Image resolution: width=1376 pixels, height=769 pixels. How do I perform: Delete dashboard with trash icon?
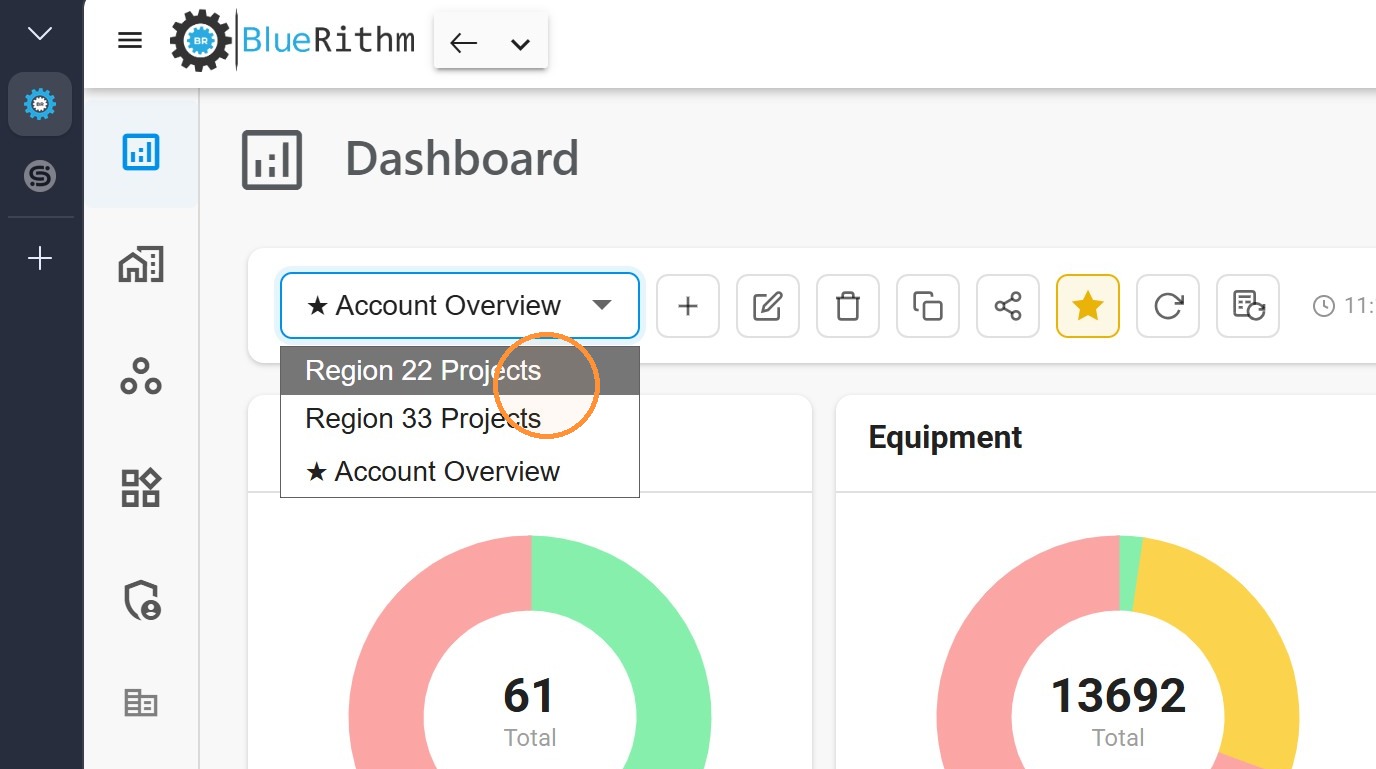(848, 306)
